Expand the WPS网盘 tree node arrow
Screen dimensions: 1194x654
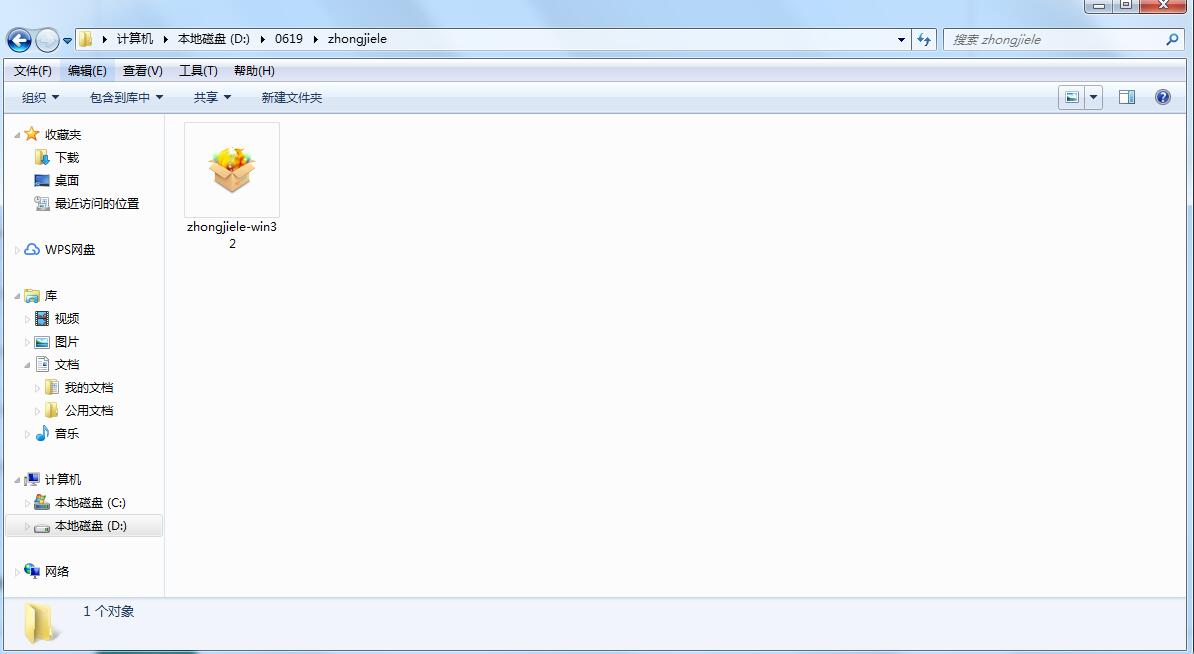pos(17,250)
